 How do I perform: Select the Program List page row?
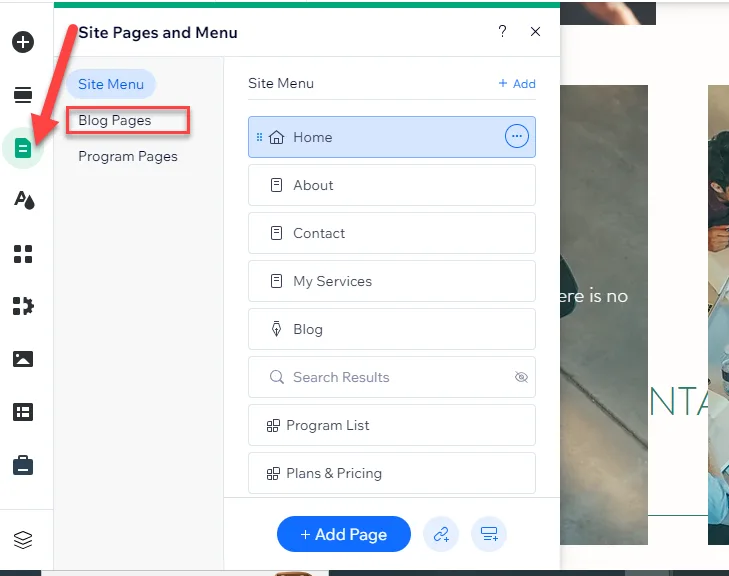pyautogui.click(x=391, y=425)
